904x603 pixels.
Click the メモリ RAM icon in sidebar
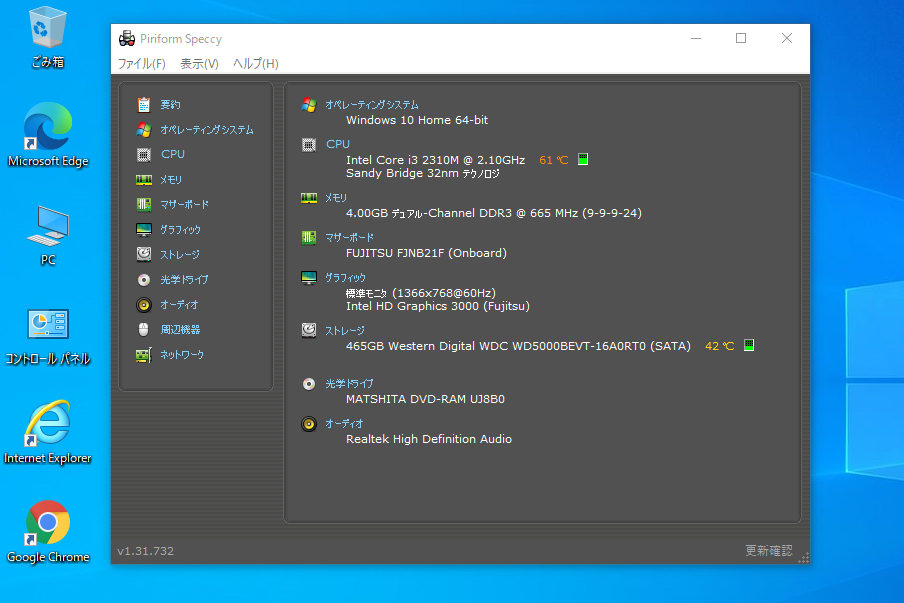(x=144, y=180)
